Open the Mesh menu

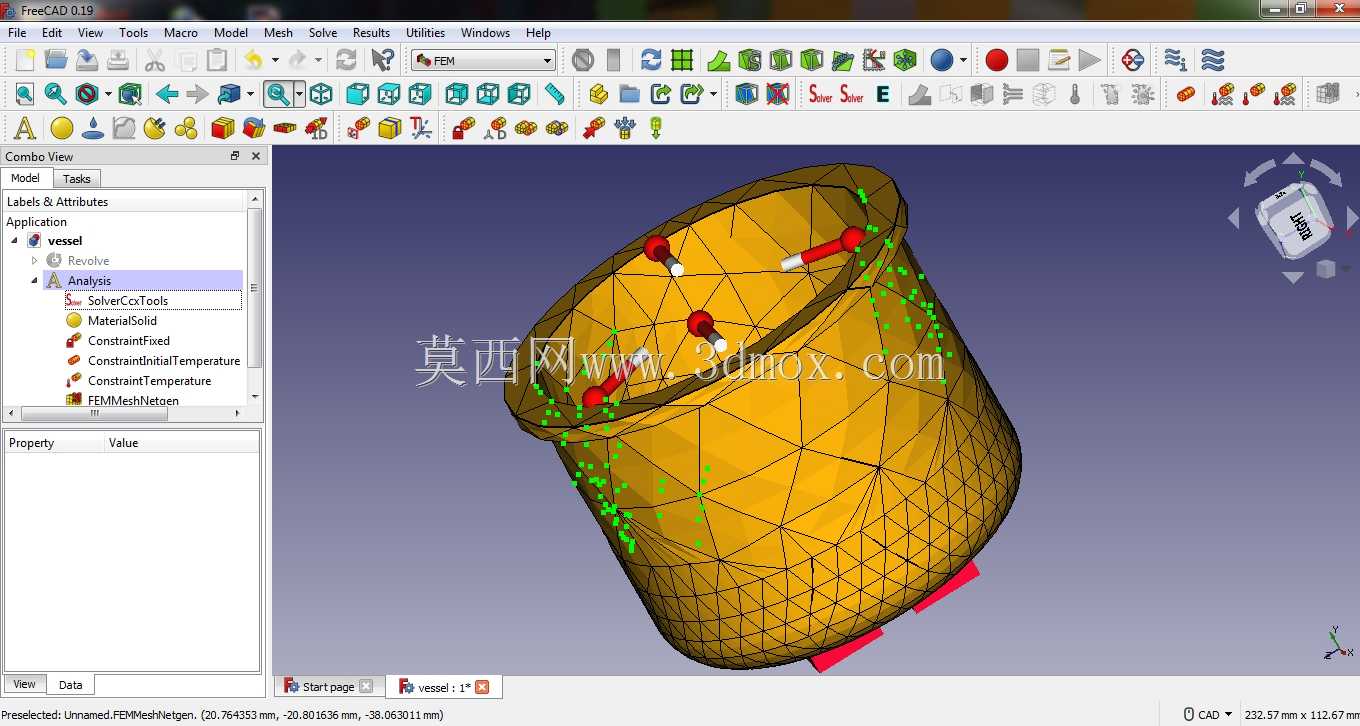pos(278,33)
